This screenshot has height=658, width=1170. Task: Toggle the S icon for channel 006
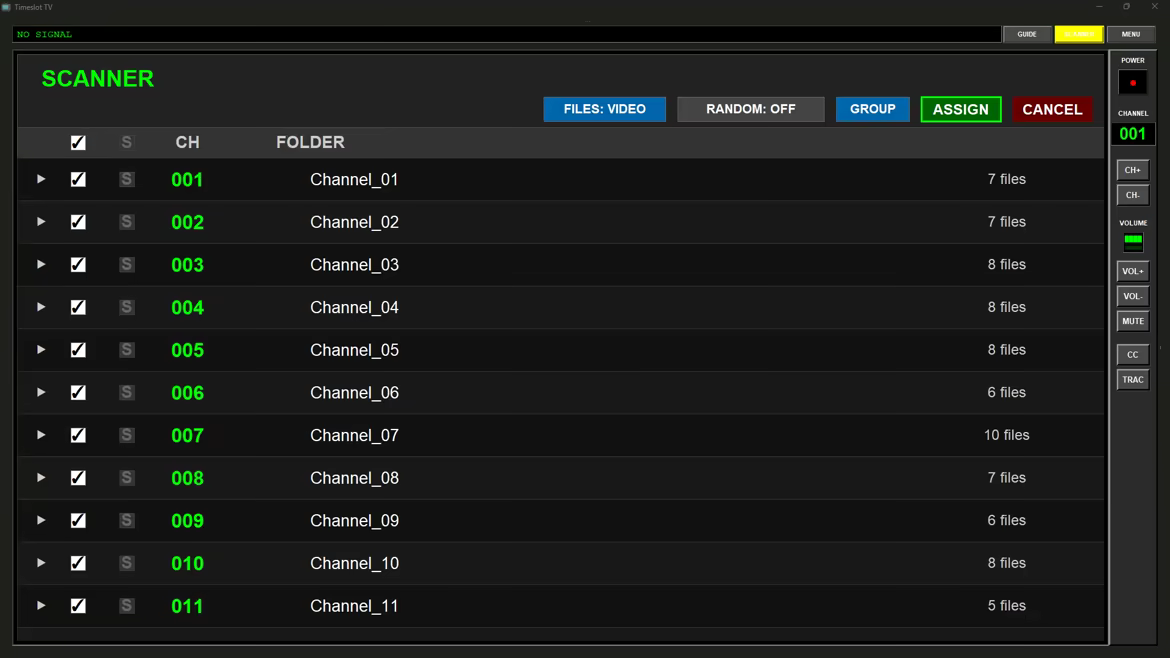pyautogui.click(x=127, y=392)
